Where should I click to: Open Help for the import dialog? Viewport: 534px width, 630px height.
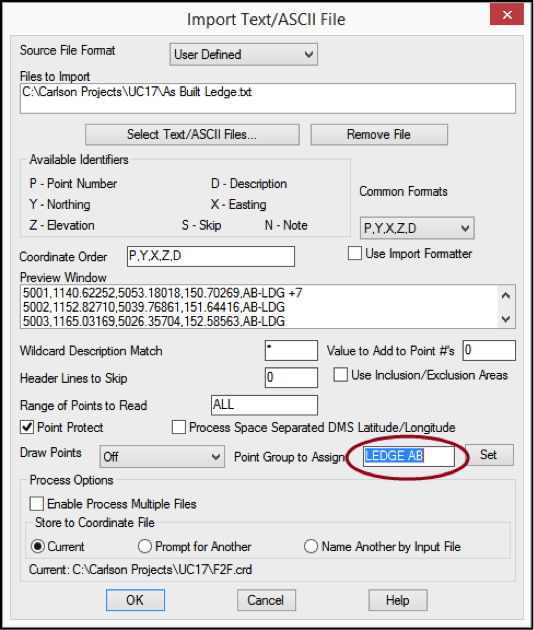[398, 600]
